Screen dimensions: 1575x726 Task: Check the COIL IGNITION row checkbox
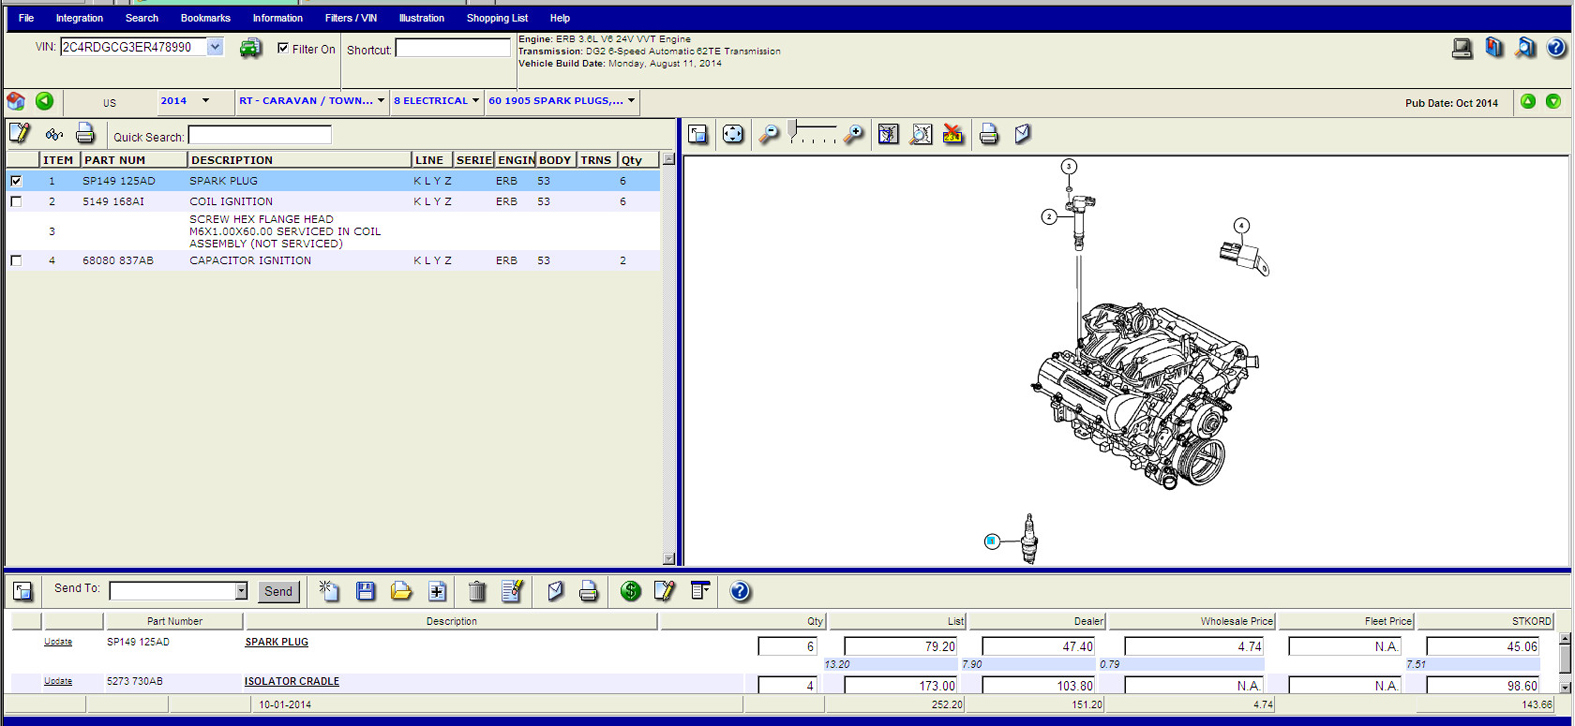coord(16,202)
